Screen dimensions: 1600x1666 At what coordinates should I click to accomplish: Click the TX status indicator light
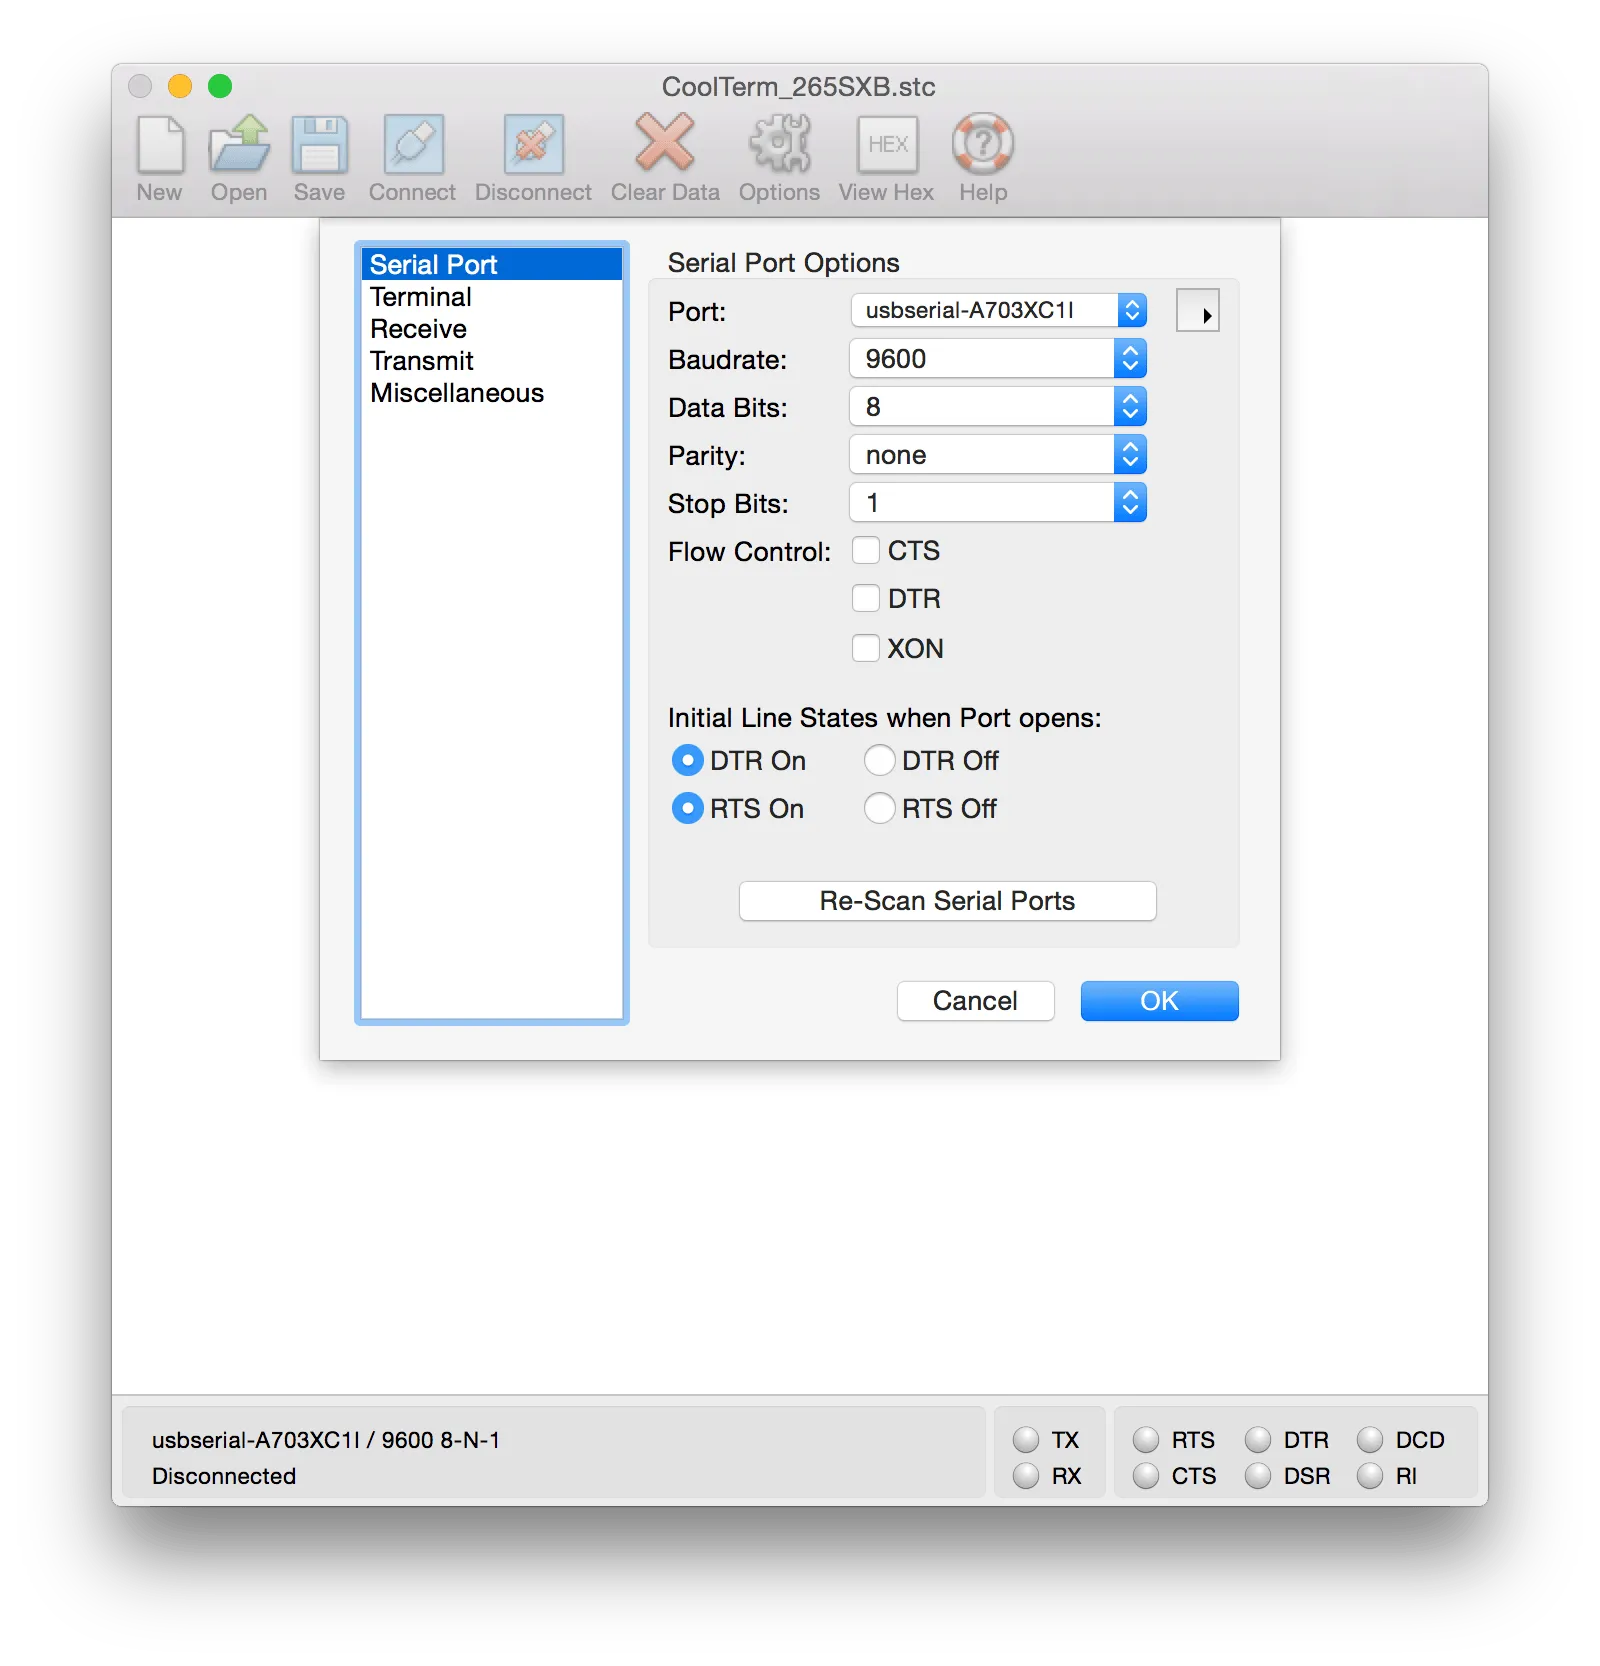tap(1026, 1439)
